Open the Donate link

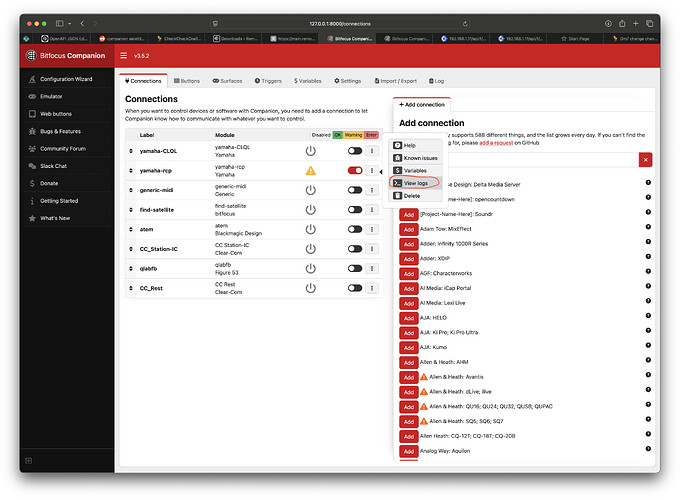point(49,183)
